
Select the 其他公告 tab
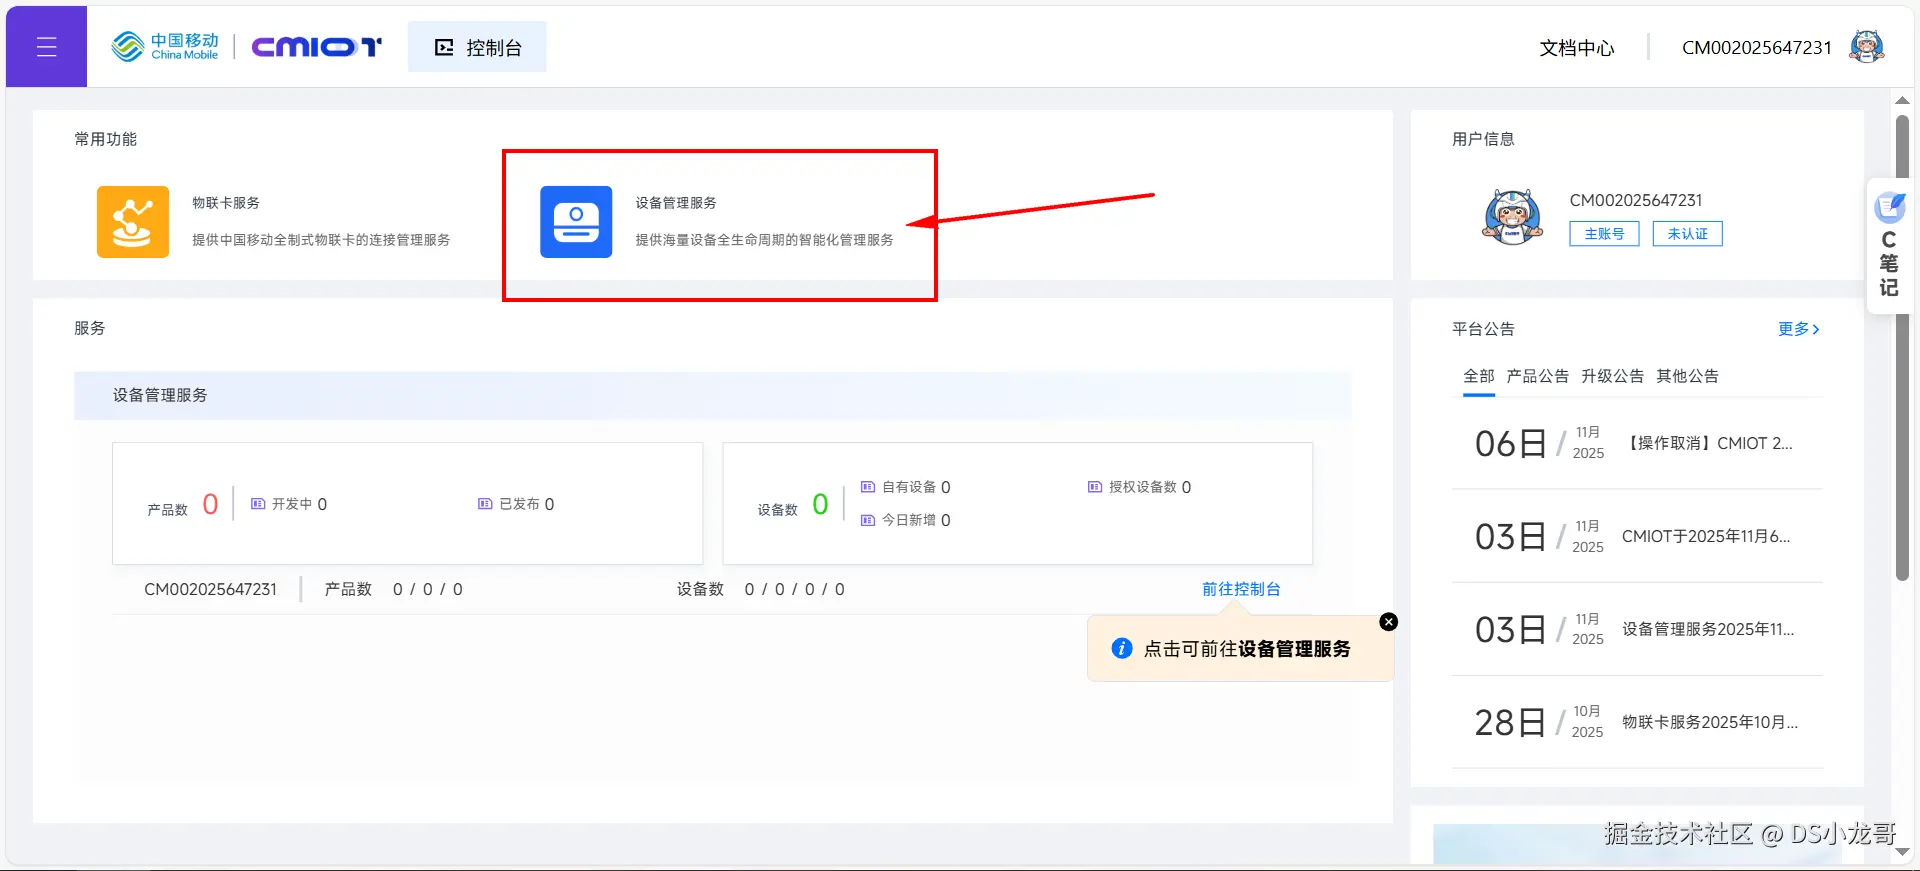tap(1687, 376)
